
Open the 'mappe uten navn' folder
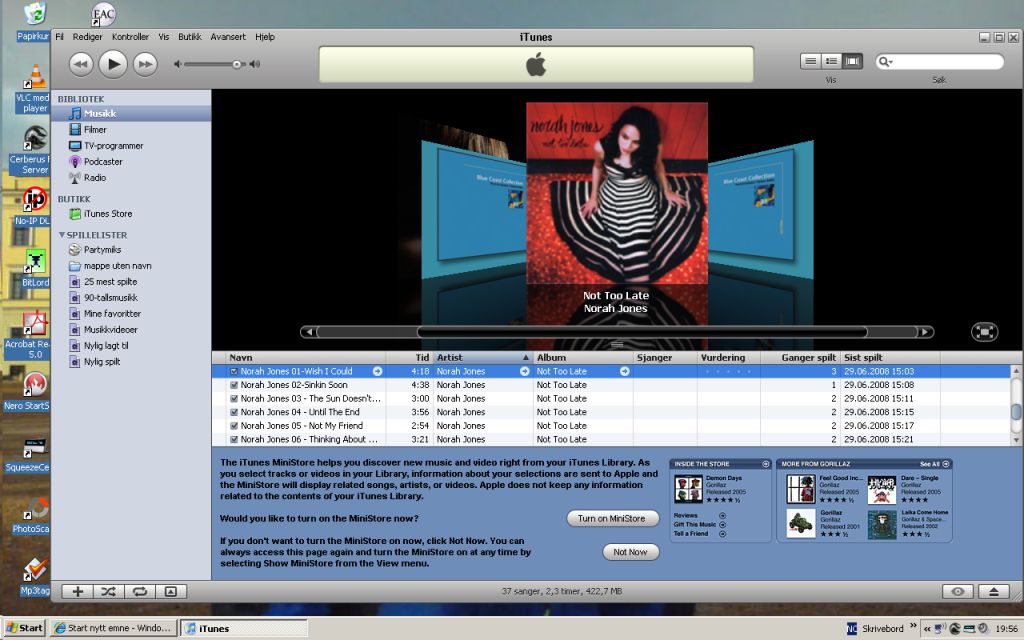pyautogui.click(x=118, y=266)
